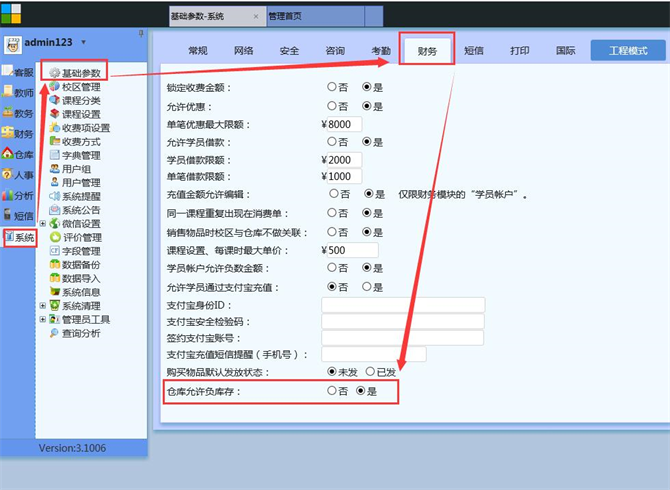670x490 pixels.
Task: Expand the 微信设置 tree node
Action: pos(43,223)
